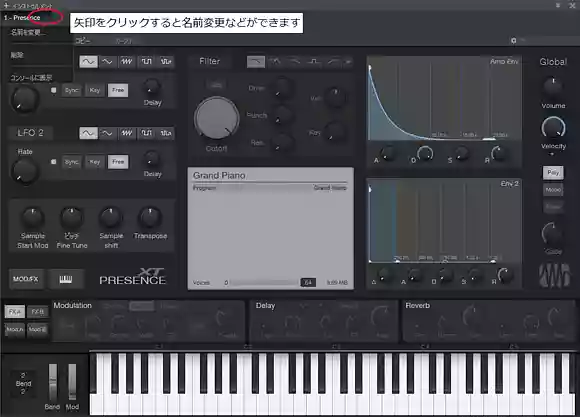Click the Grand Piano preset name field

[270, 175]
